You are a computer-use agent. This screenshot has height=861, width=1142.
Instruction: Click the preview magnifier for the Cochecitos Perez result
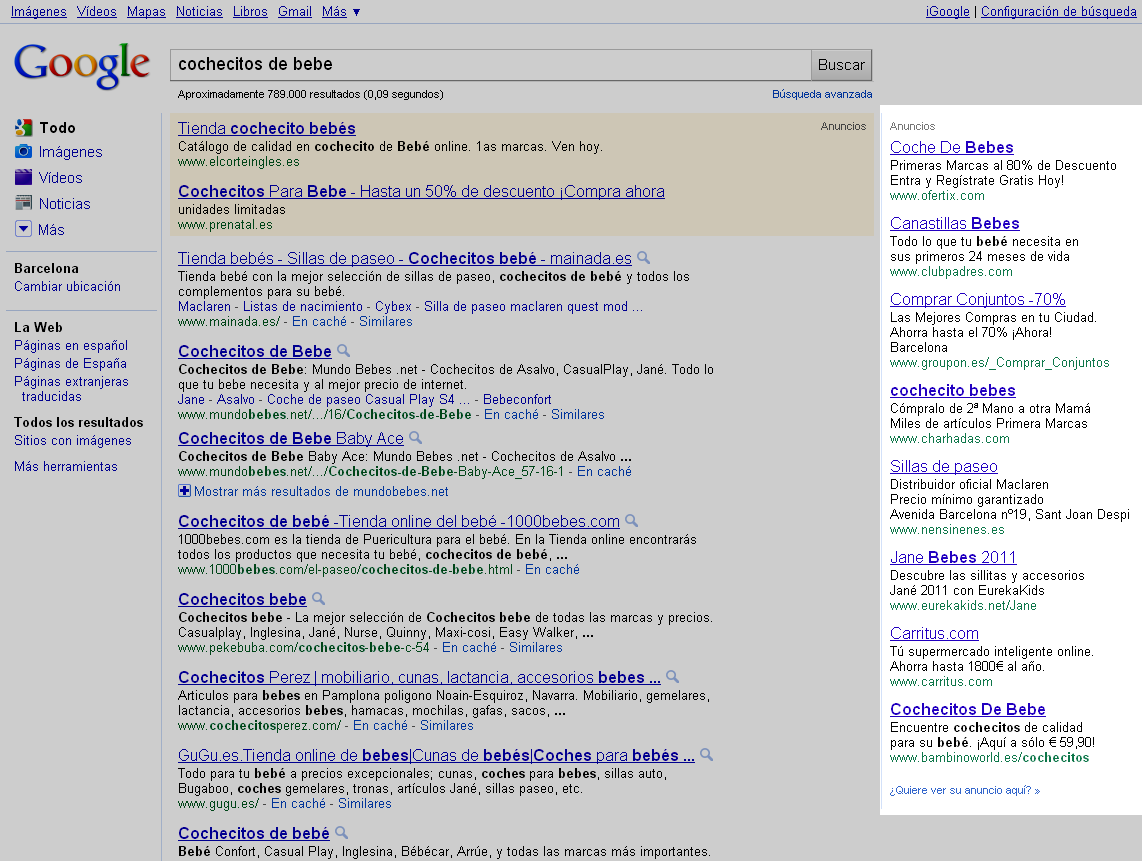point(672,677)
